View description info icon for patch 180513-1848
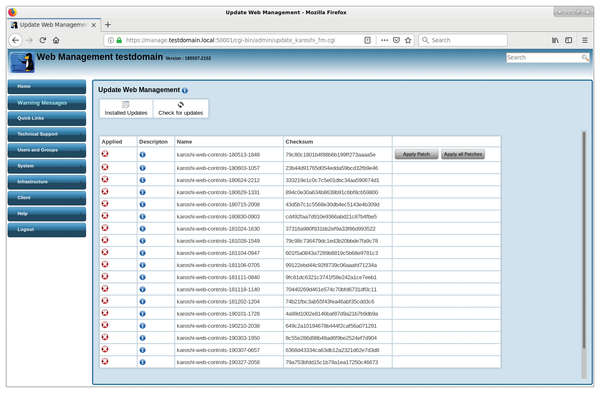600x393 pixels. click(x=142, y=155)
